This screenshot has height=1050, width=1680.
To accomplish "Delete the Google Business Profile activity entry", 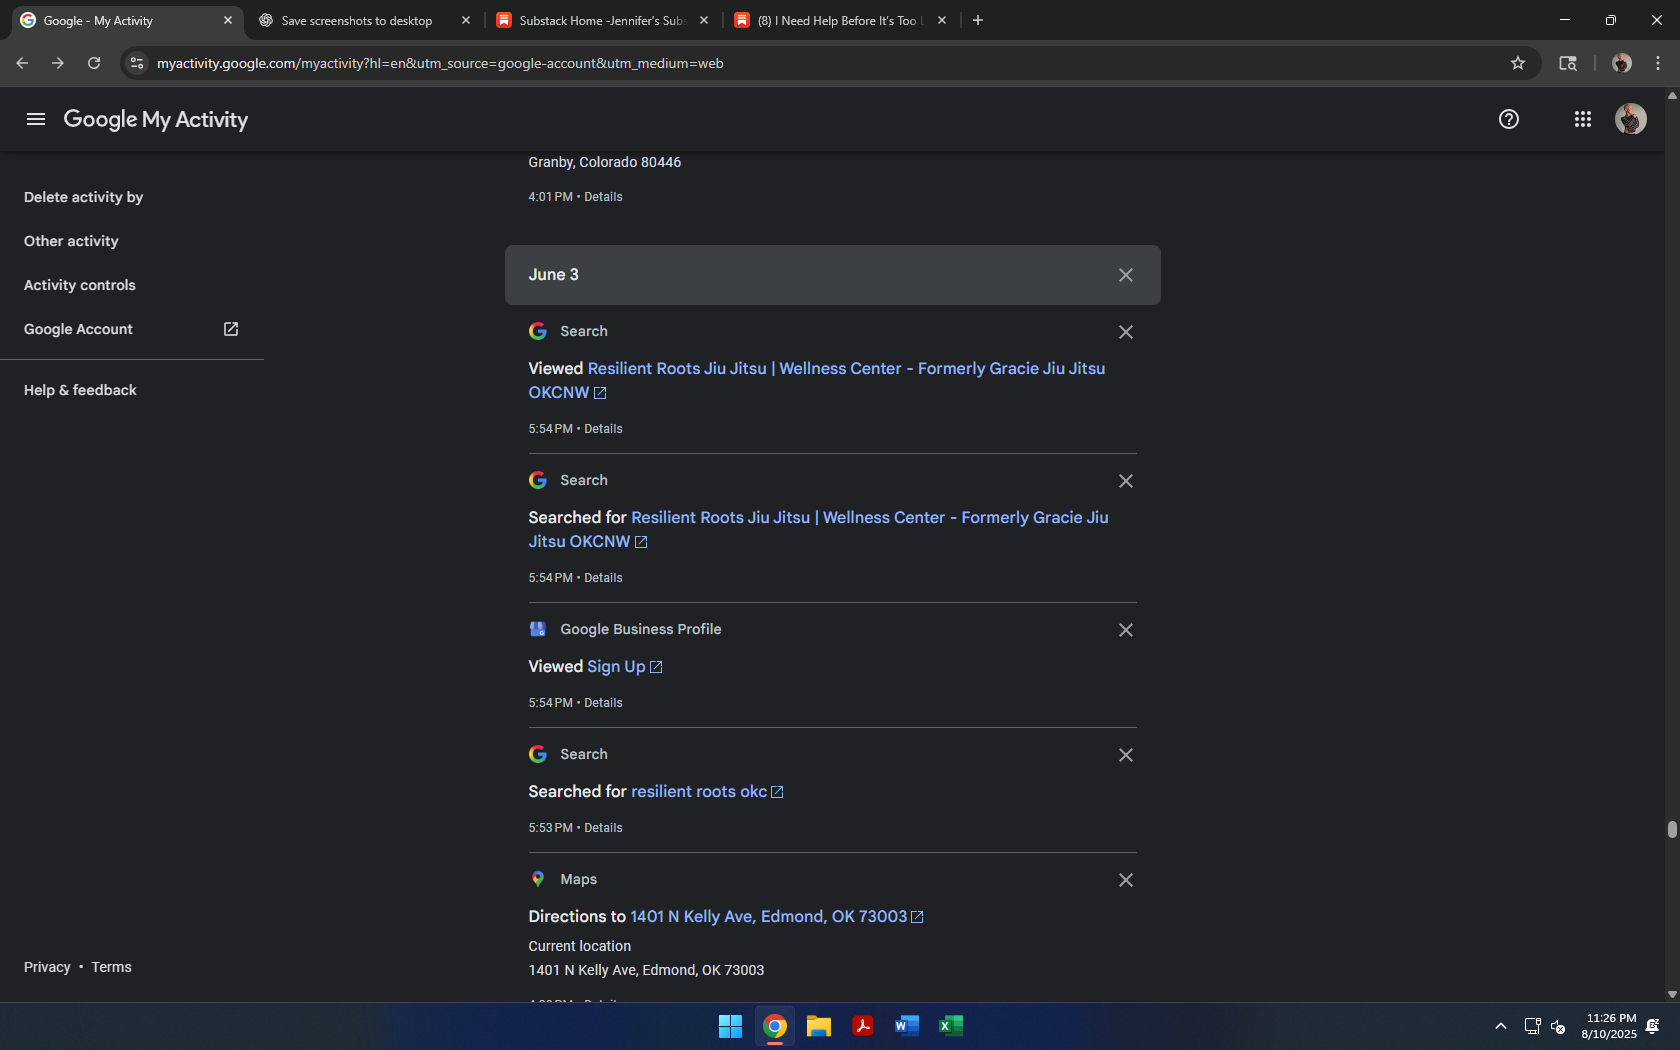I will pyautogui.click(x=1126, y=630).
